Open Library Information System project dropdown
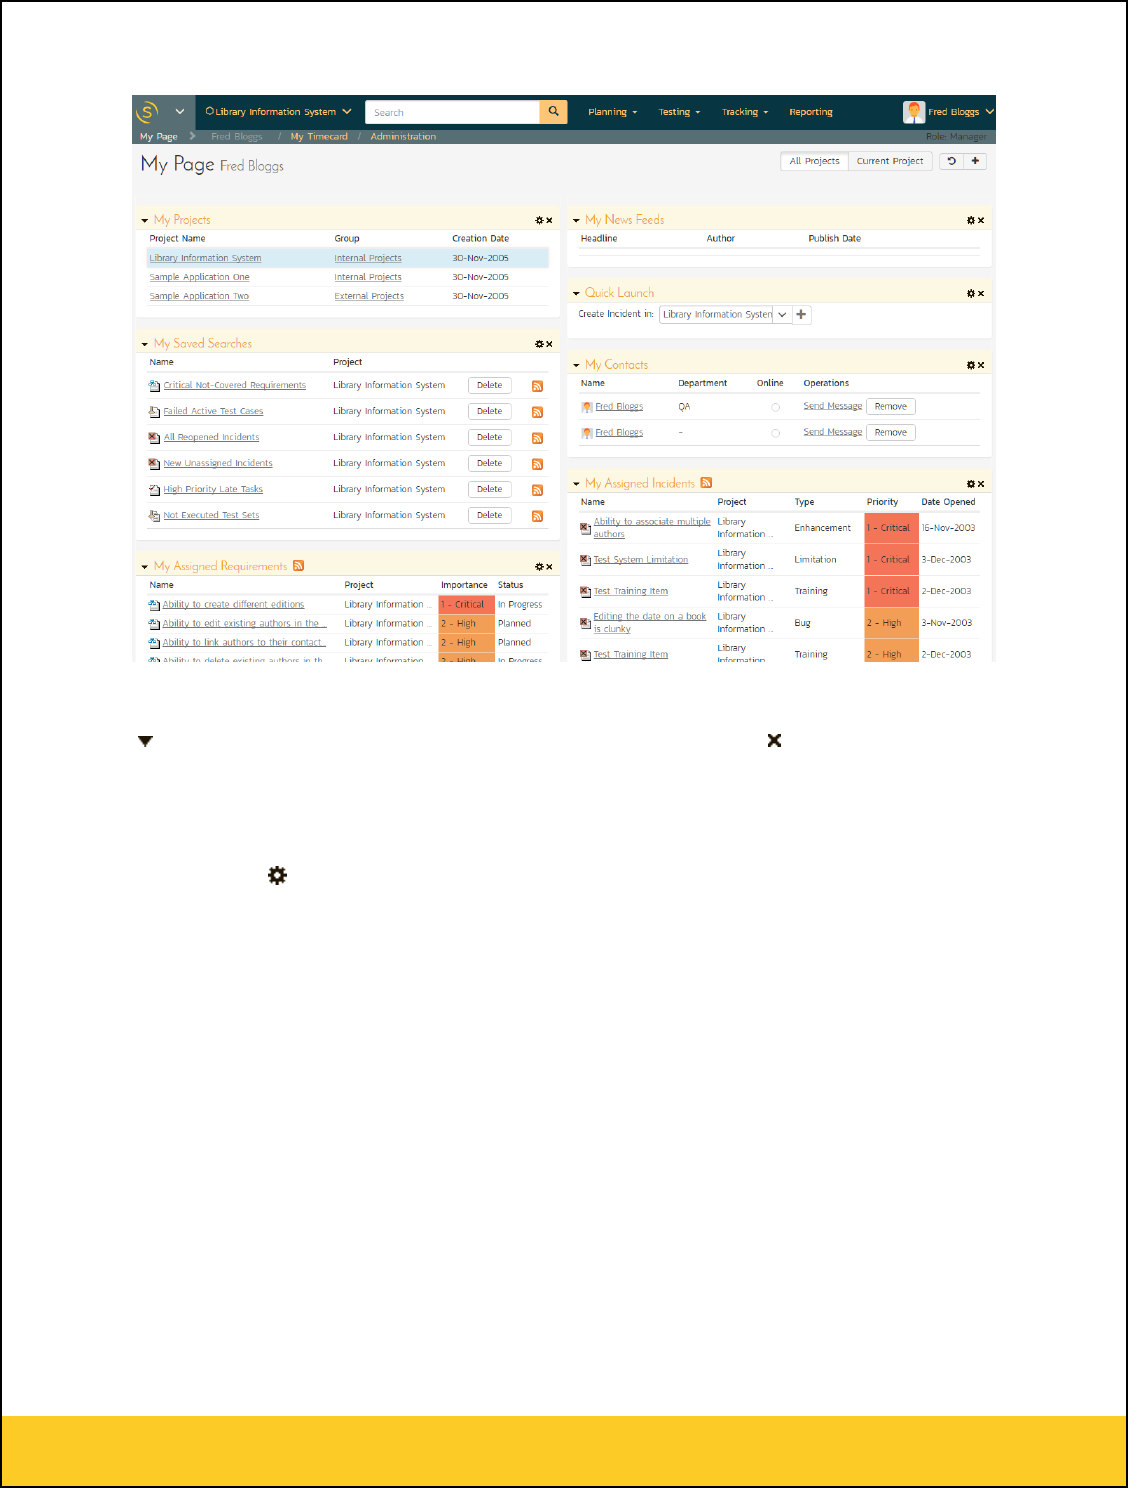 coord(347,112)
